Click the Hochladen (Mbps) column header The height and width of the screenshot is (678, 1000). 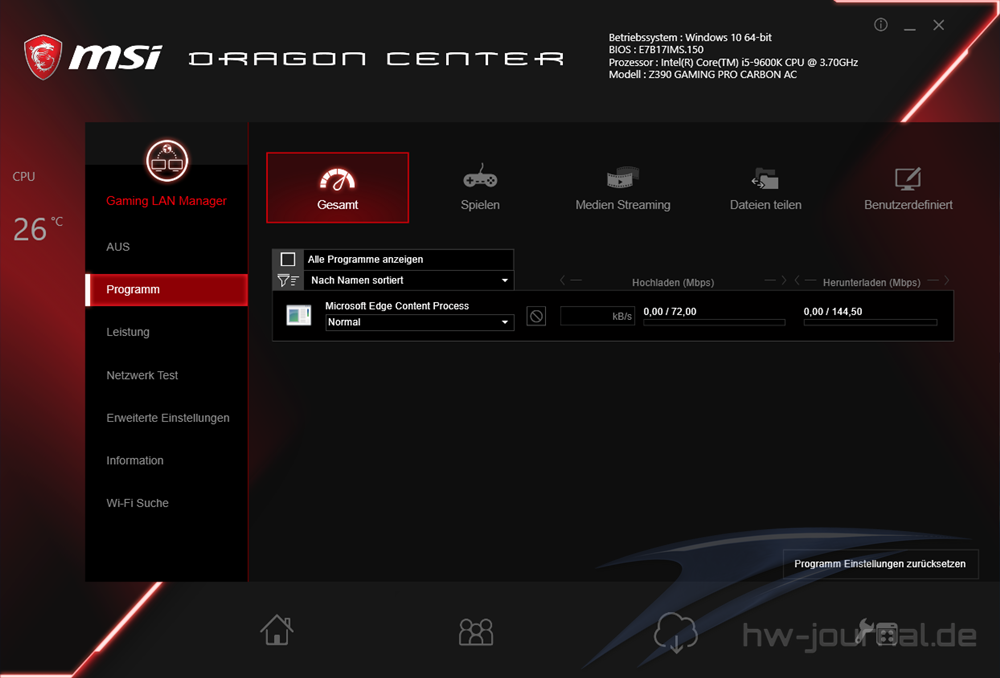tap(673, 283)
